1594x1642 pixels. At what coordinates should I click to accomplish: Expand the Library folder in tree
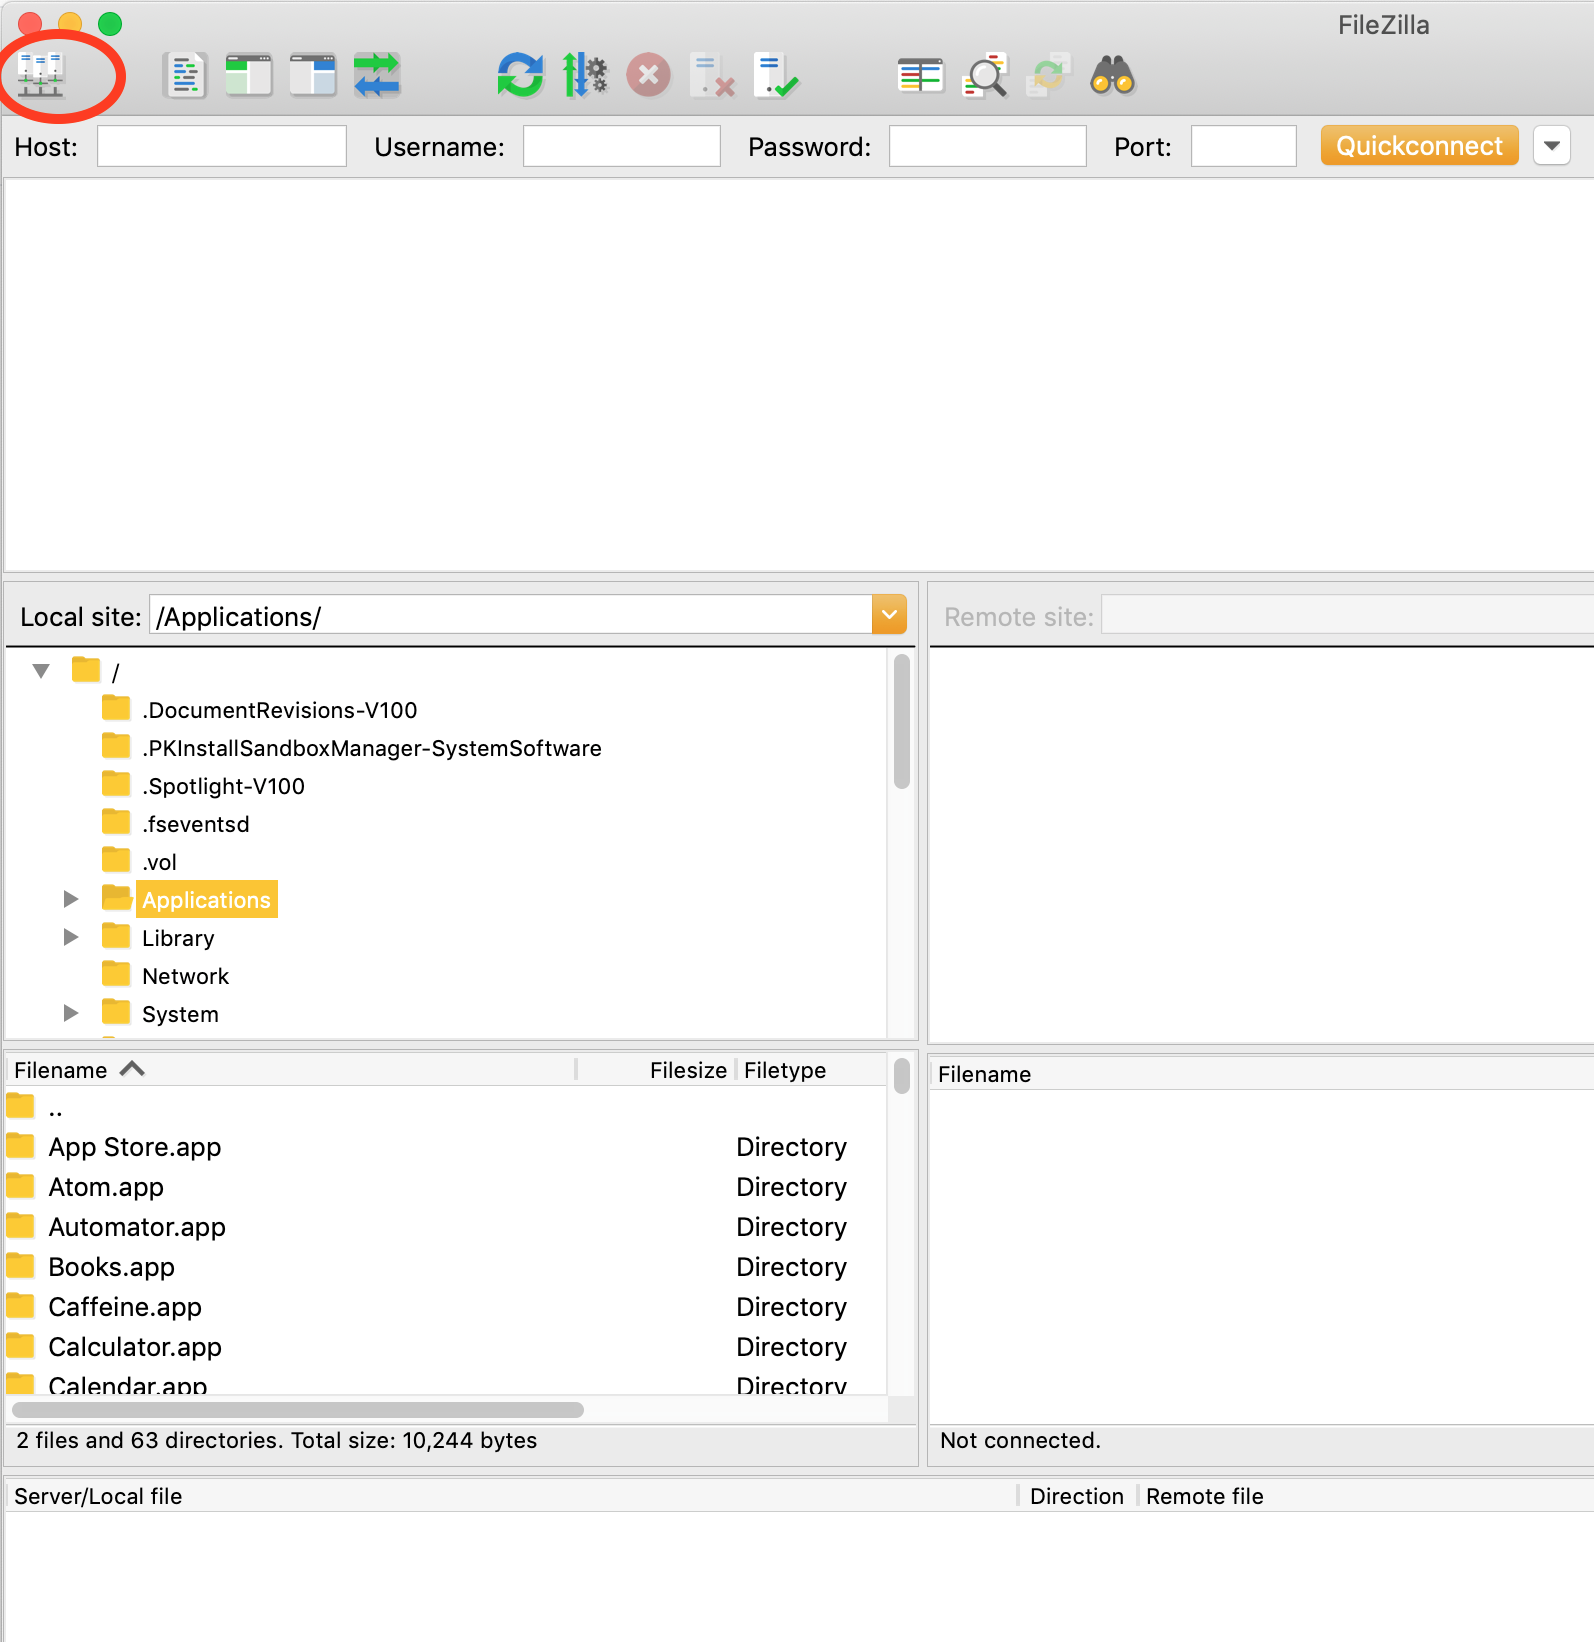coord(71,937)
